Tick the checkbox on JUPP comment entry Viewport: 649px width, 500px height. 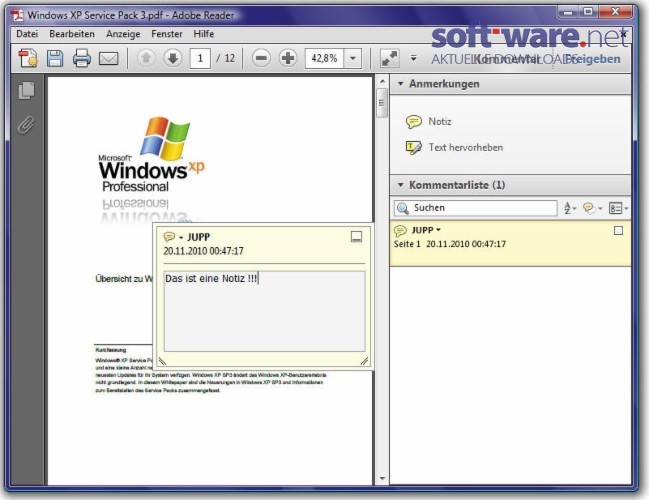coord(618,231)
